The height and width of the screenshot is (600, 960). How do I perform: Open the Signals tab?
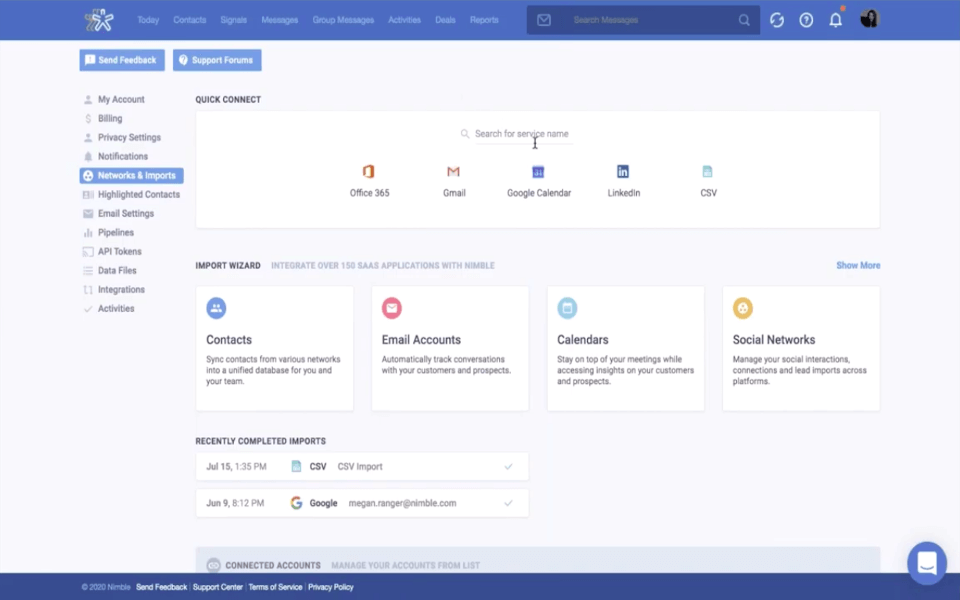point(234,20)
